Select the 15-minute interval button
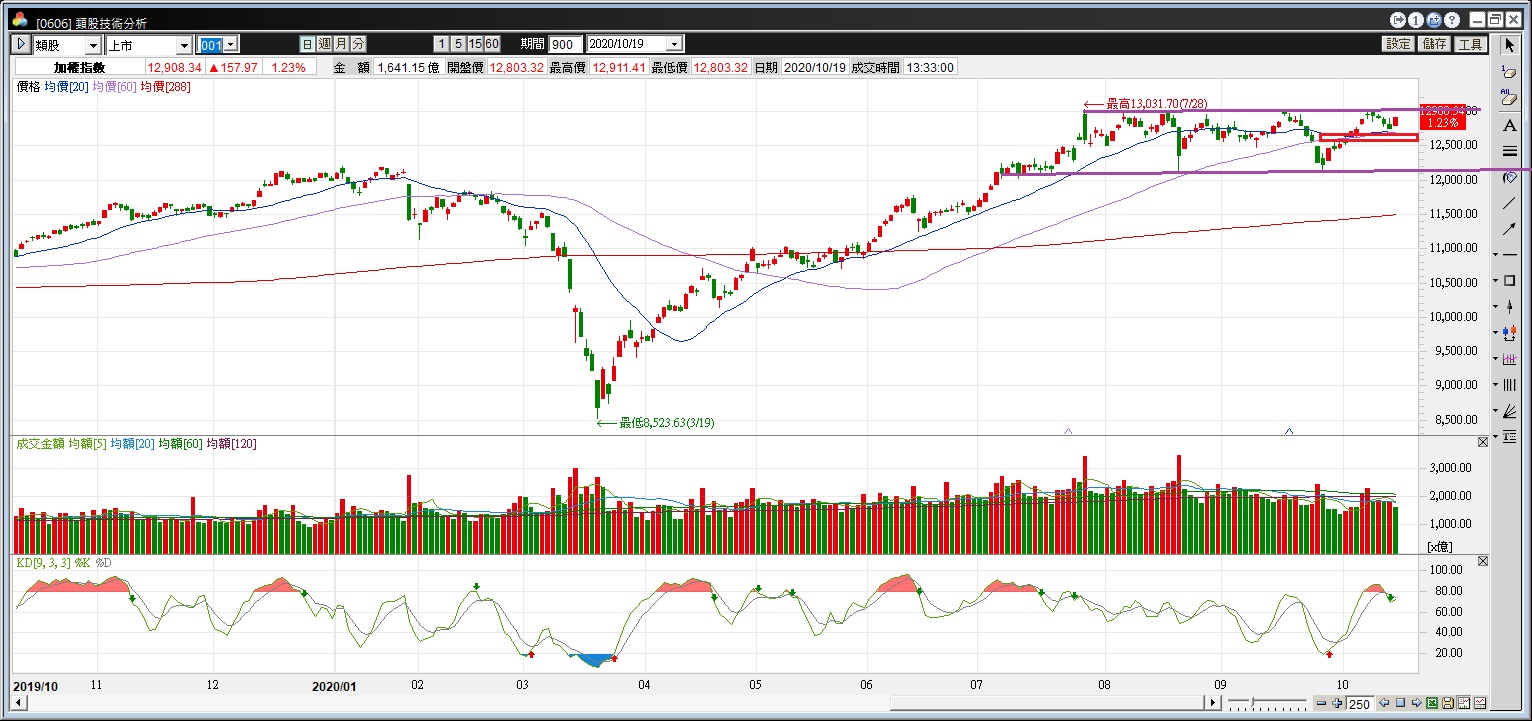1532x721 pixels. pyautogui.click(x=475, y=44)
